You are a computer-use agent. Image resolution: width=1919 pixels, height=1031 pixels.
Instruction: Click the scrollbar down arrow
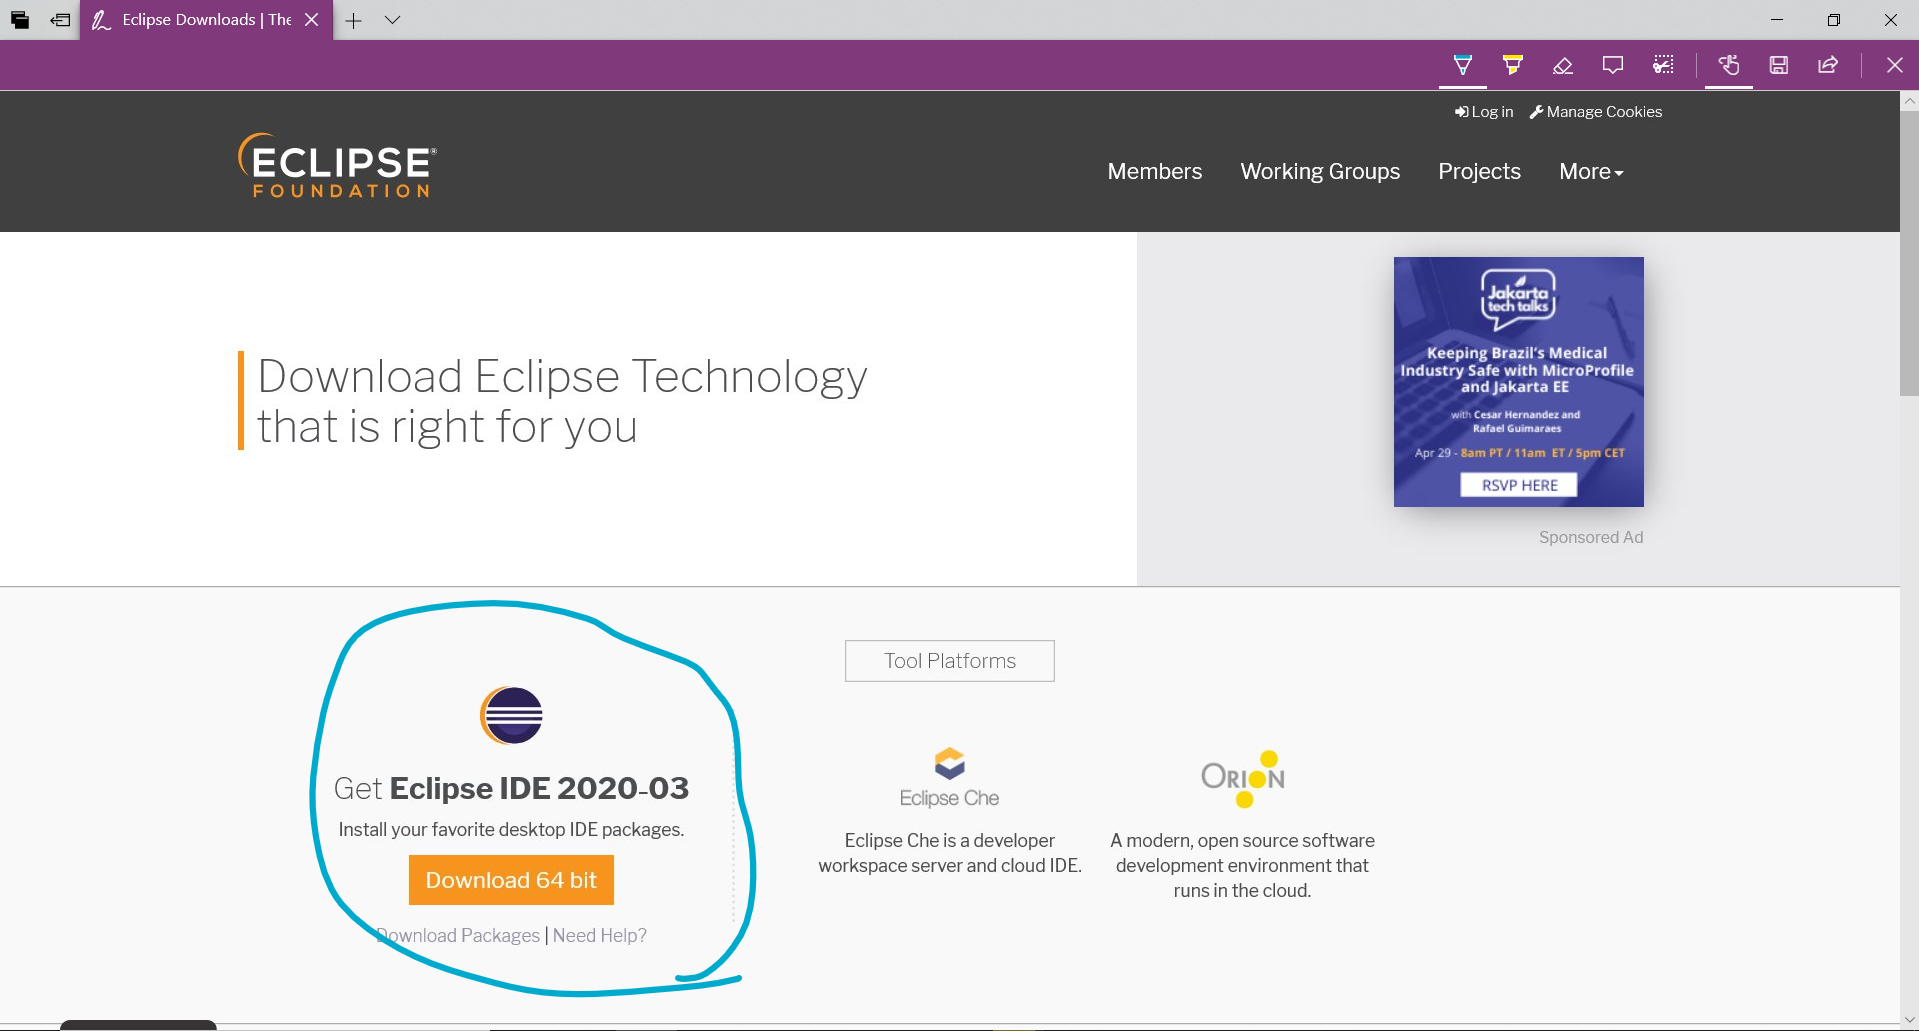(x=1909, y=1021)
